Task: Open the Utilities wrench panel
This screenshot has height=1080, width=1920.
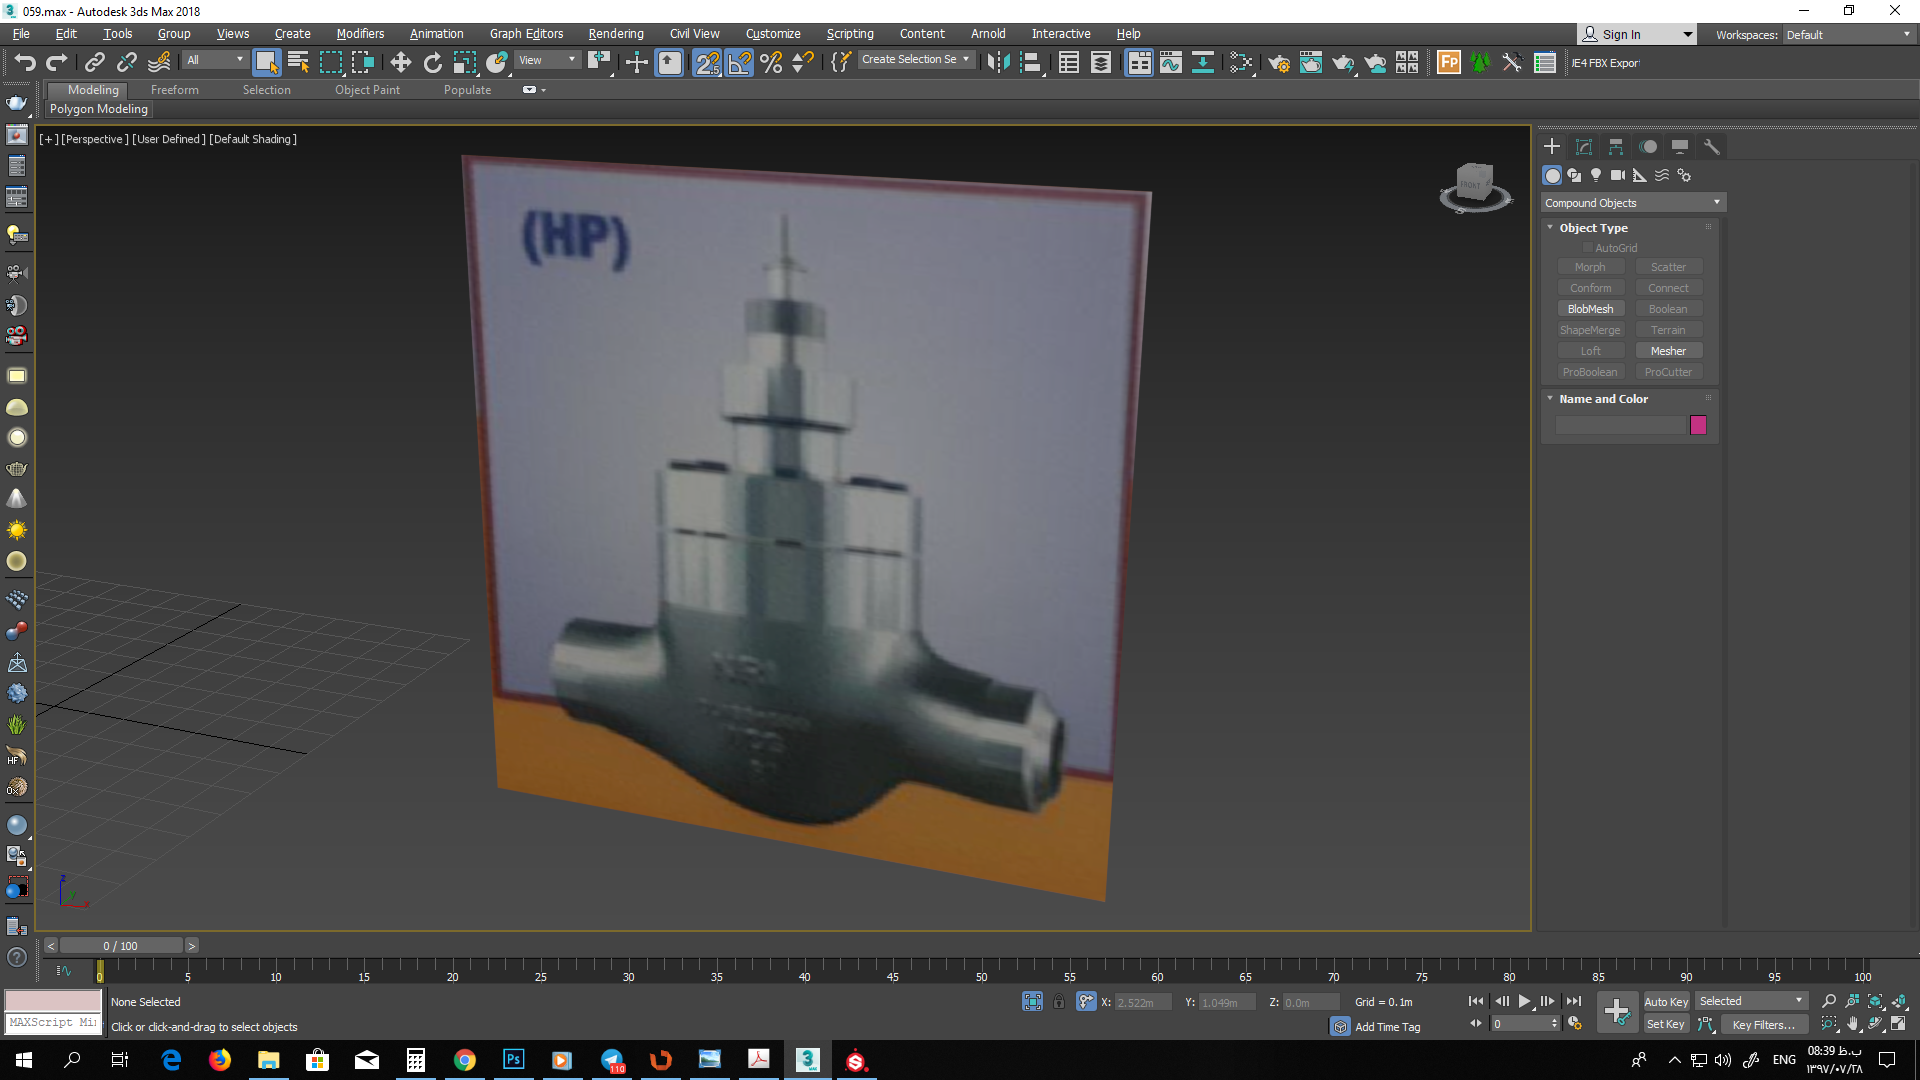Action: (1712, 147)
